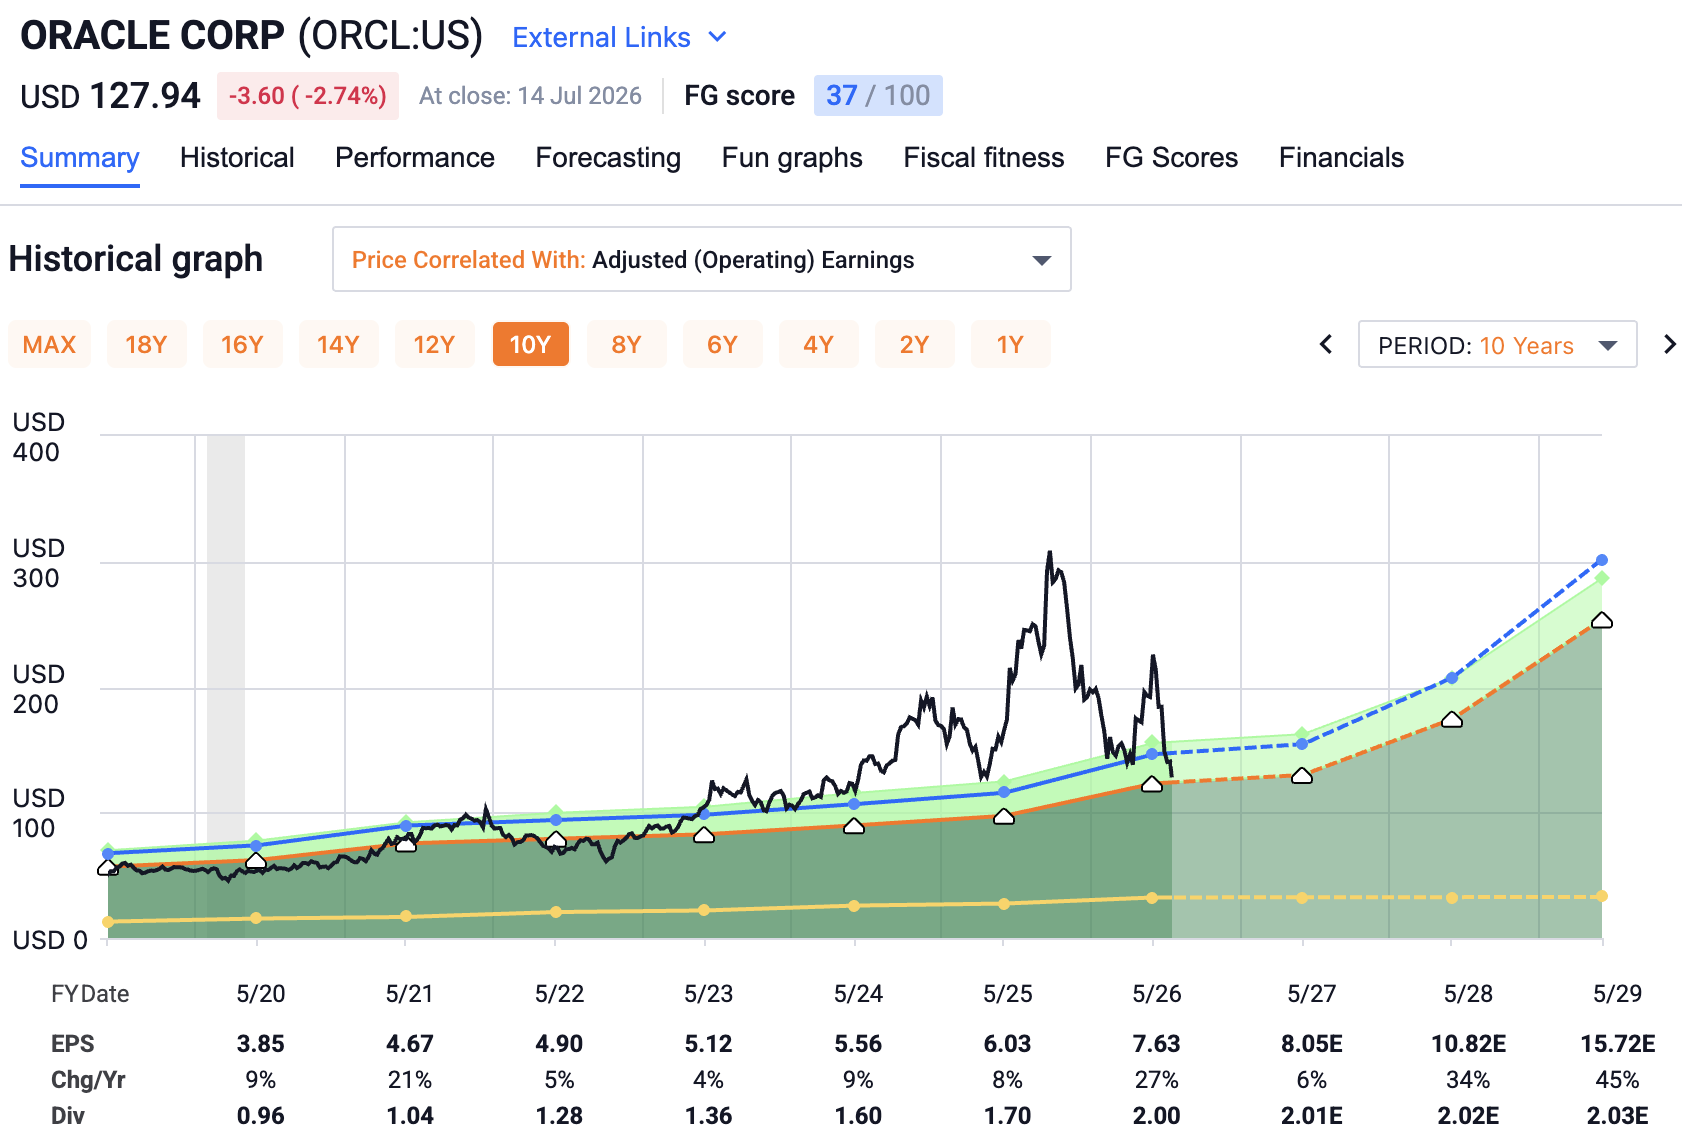This screenshot has height=1142, width=1682.
Task: Click the white triangle marker at 5/27
Action: [x=1302, y=775]
